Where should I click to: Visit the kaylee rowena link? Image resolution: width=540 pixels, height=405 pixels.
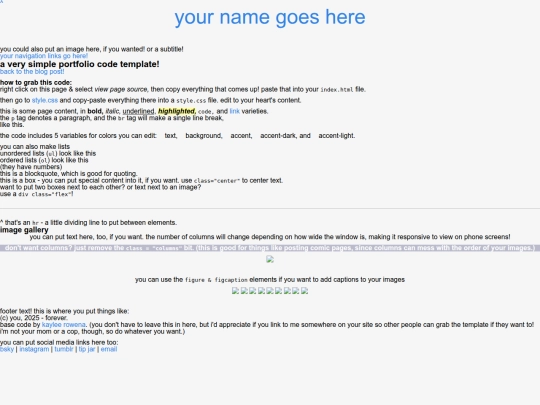click(63, 325)
